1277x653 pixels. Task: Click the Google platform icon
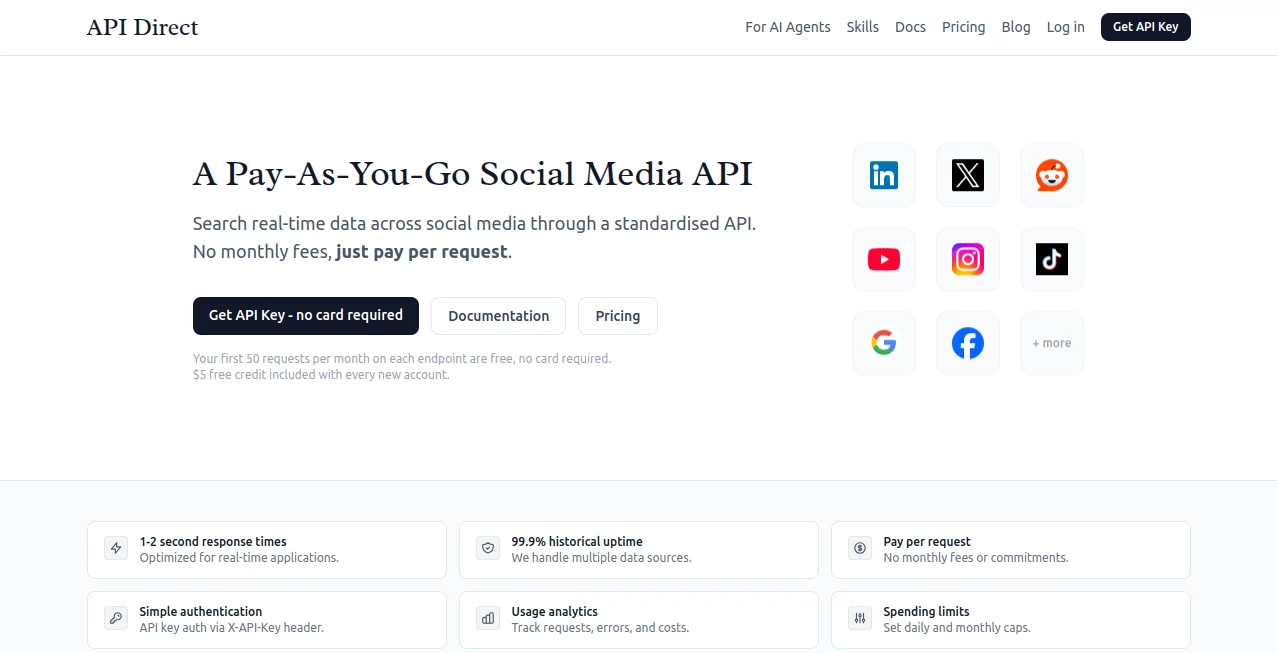click(884, 343)
